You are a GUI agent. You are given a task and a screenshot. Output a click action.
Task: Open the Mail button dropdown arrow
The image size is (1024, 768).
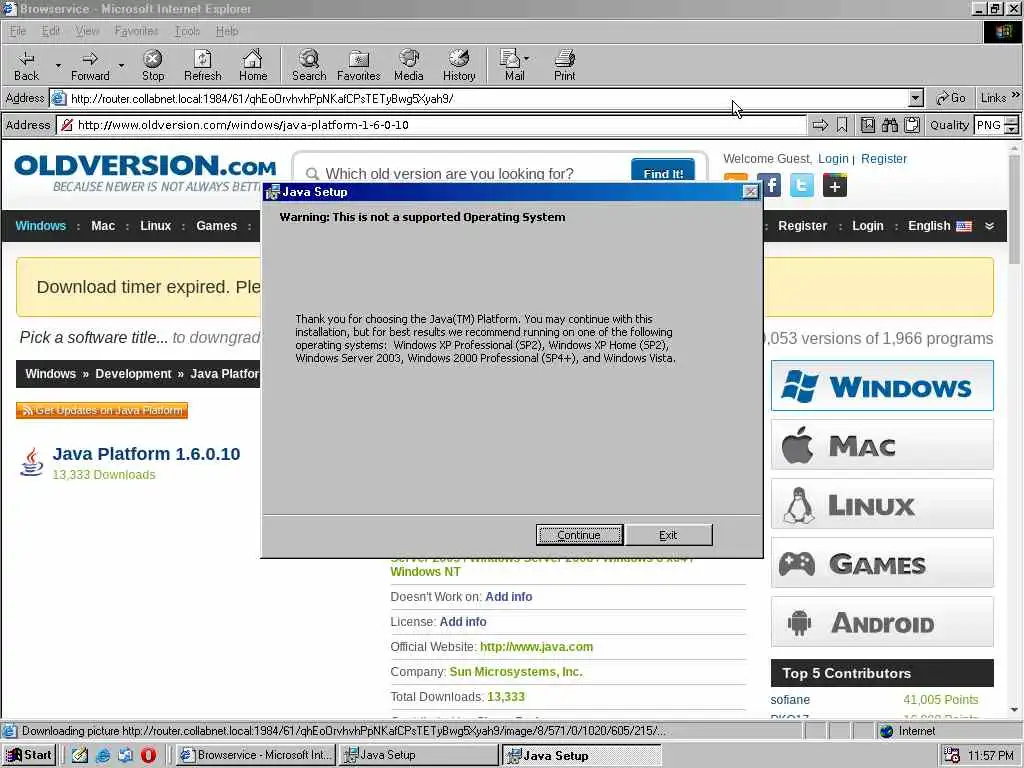coord(526,58)
